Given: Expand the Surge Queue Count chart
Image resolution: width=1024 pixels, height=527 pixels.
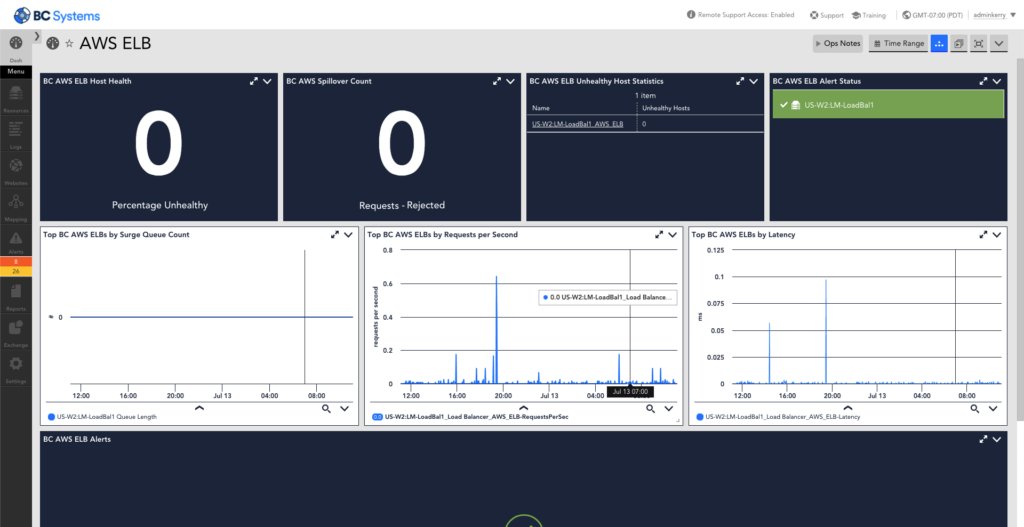Looking at the screenshot, I should pyautogui.click(x=334, y=234).
